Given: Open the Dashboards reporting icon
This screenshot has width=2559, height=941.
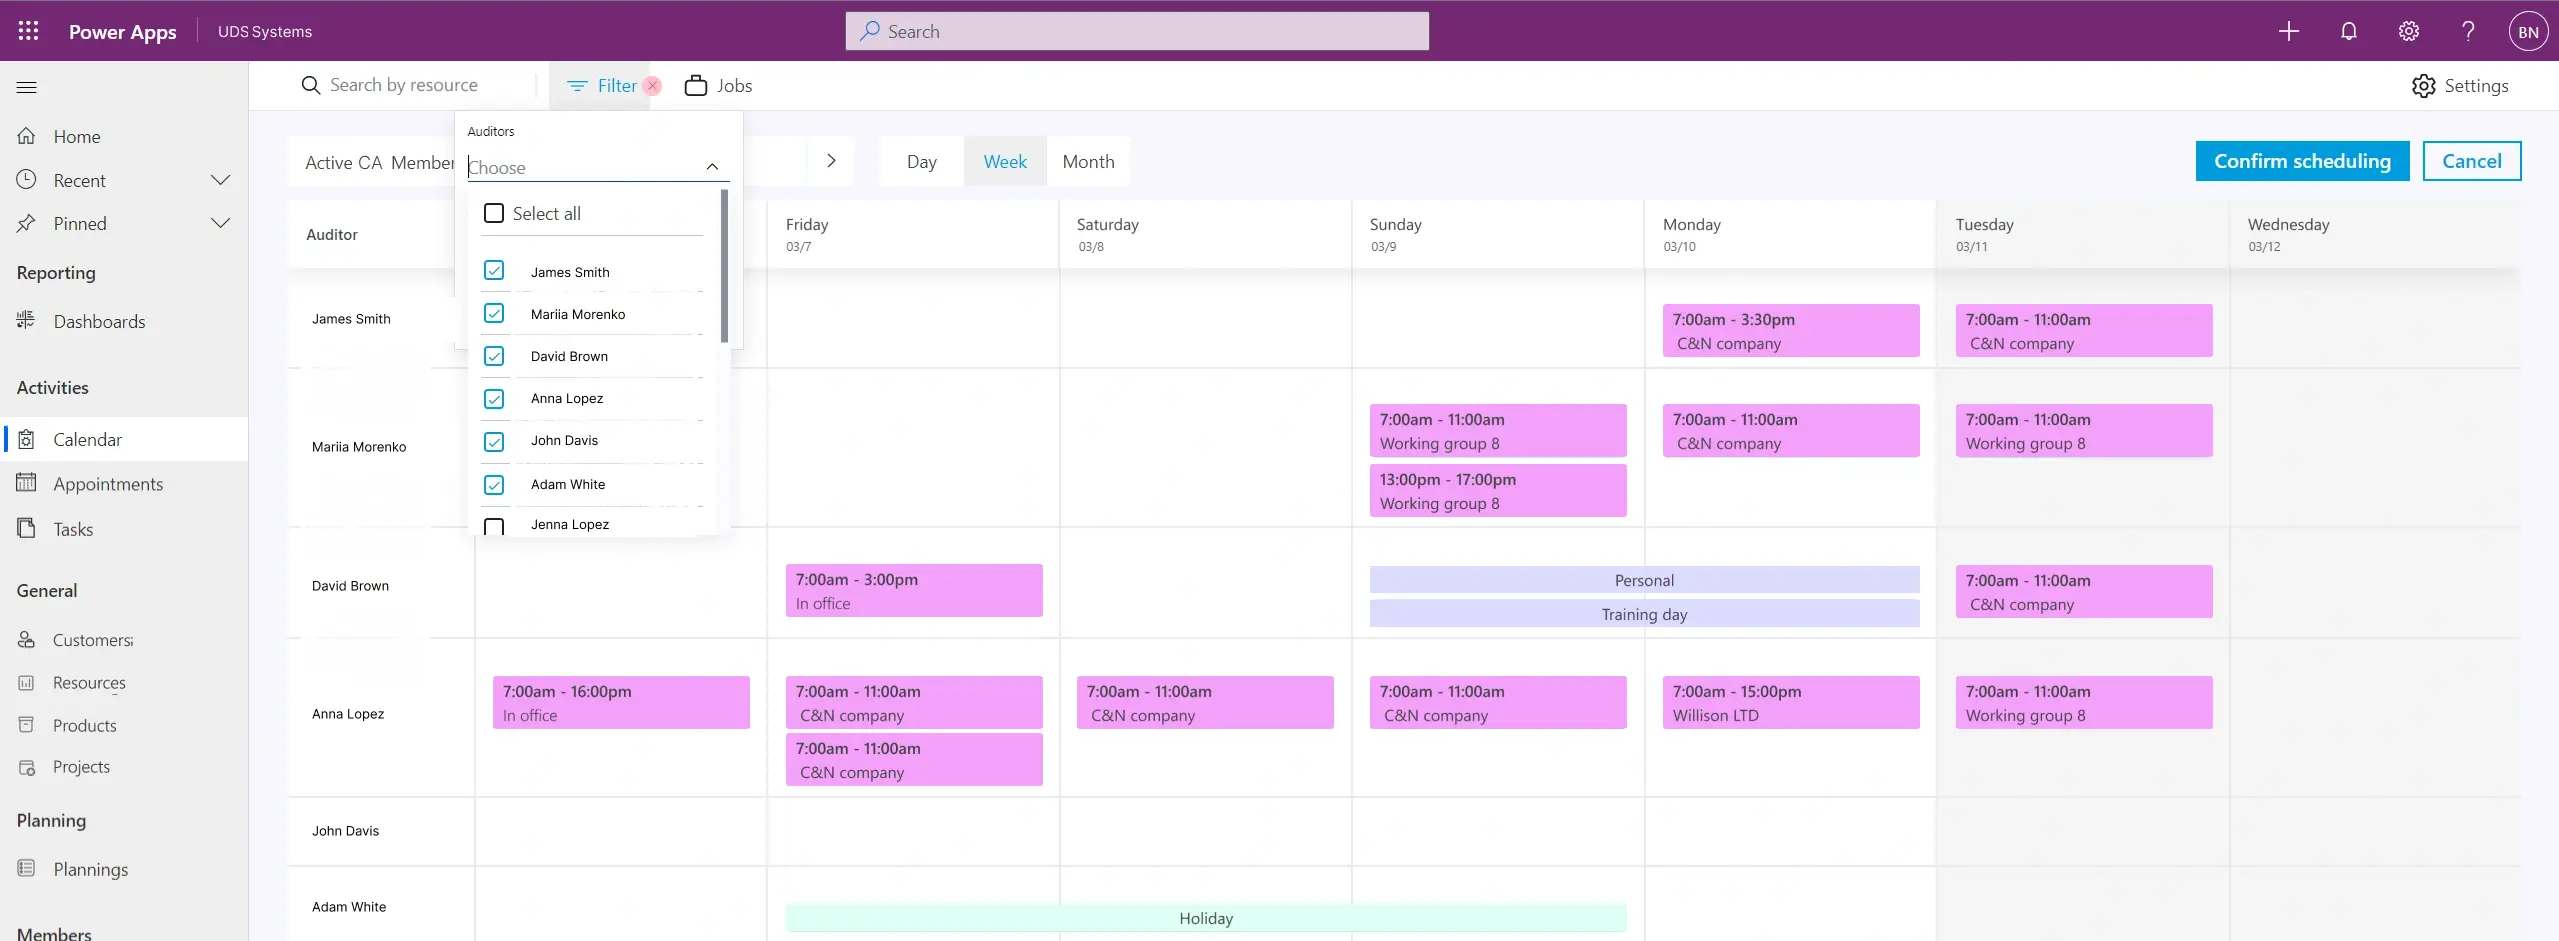Looking at the screenshot, I should (x=27, y=320).
